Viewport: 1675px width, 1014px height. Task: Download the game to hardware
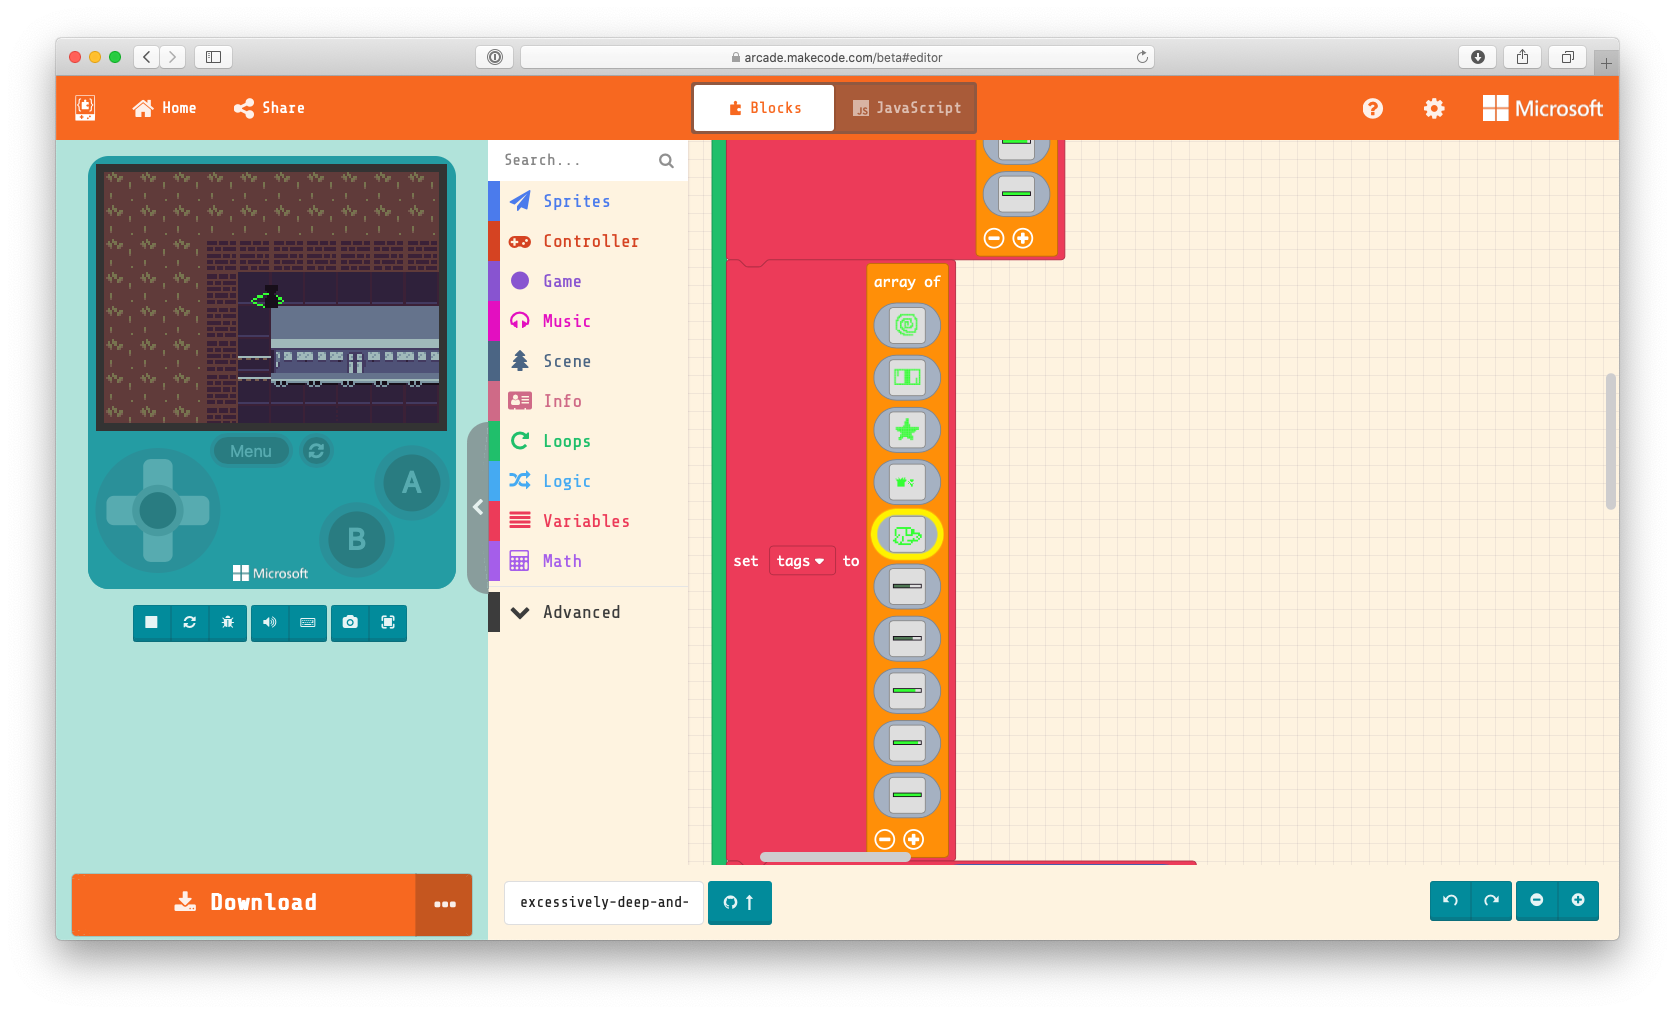pyautogui.click(x=244, y=904)
